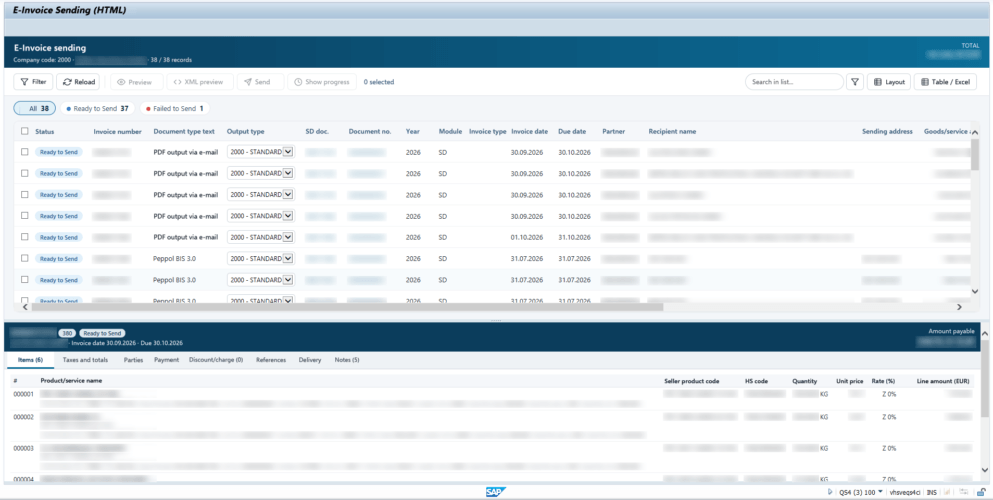Viewport: 993px width, 500px height.
Task: Open the Layout settings button
Action: [889, 82]
